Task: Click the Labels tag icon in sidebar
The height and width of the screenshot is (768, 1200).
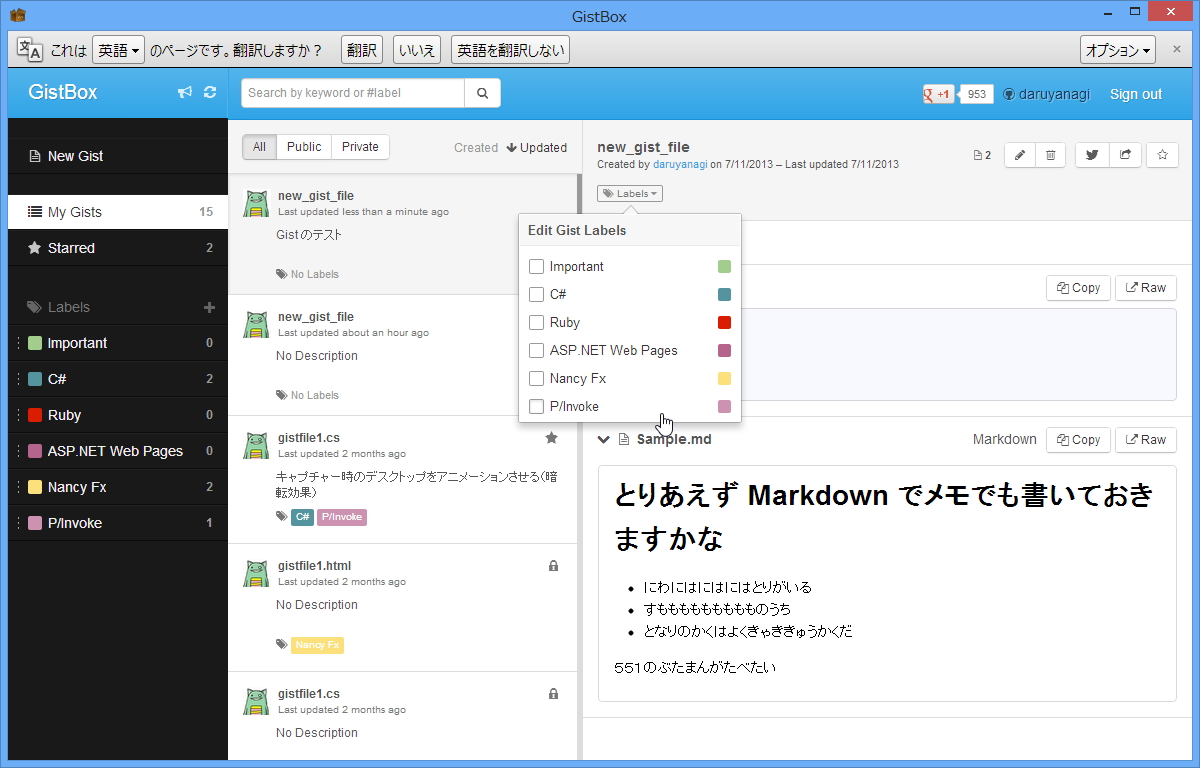Action: pos(35,307)
